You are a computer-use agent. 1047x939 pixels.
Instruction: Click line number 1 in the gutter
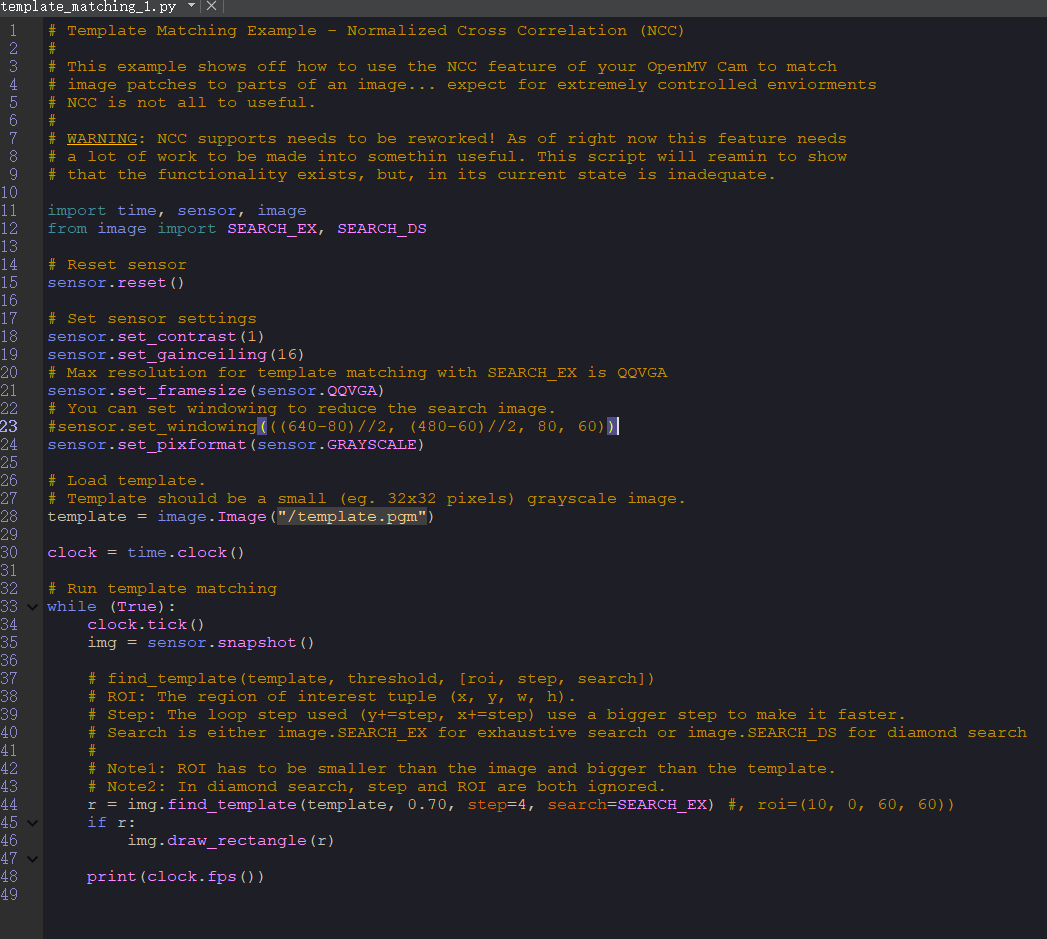click(13, 31)
